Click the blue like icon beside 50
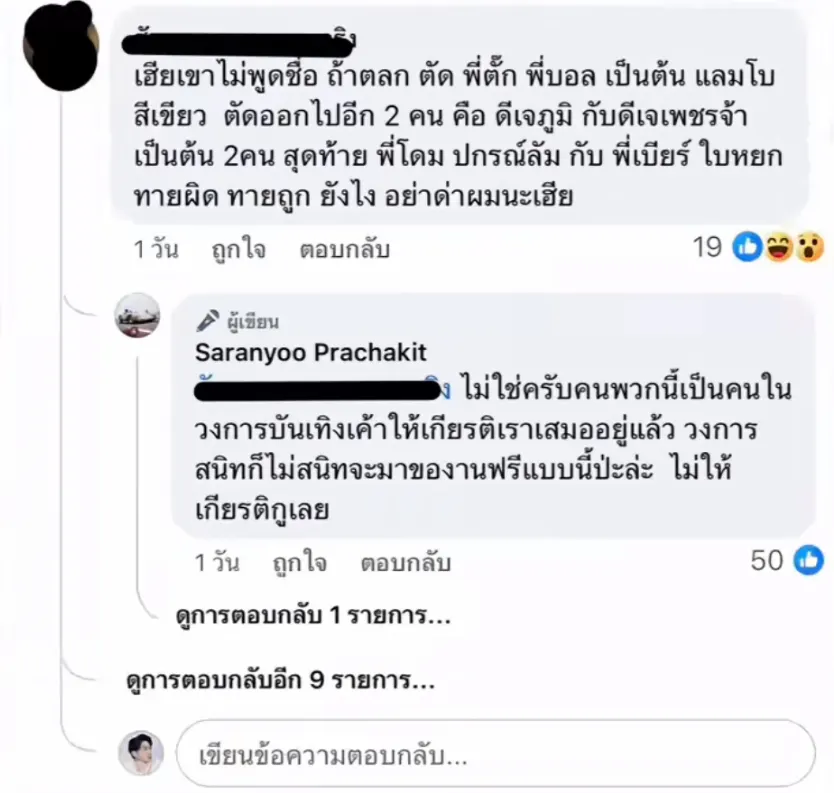This screenshot has height=793, width=834. (x=809, y=560)
